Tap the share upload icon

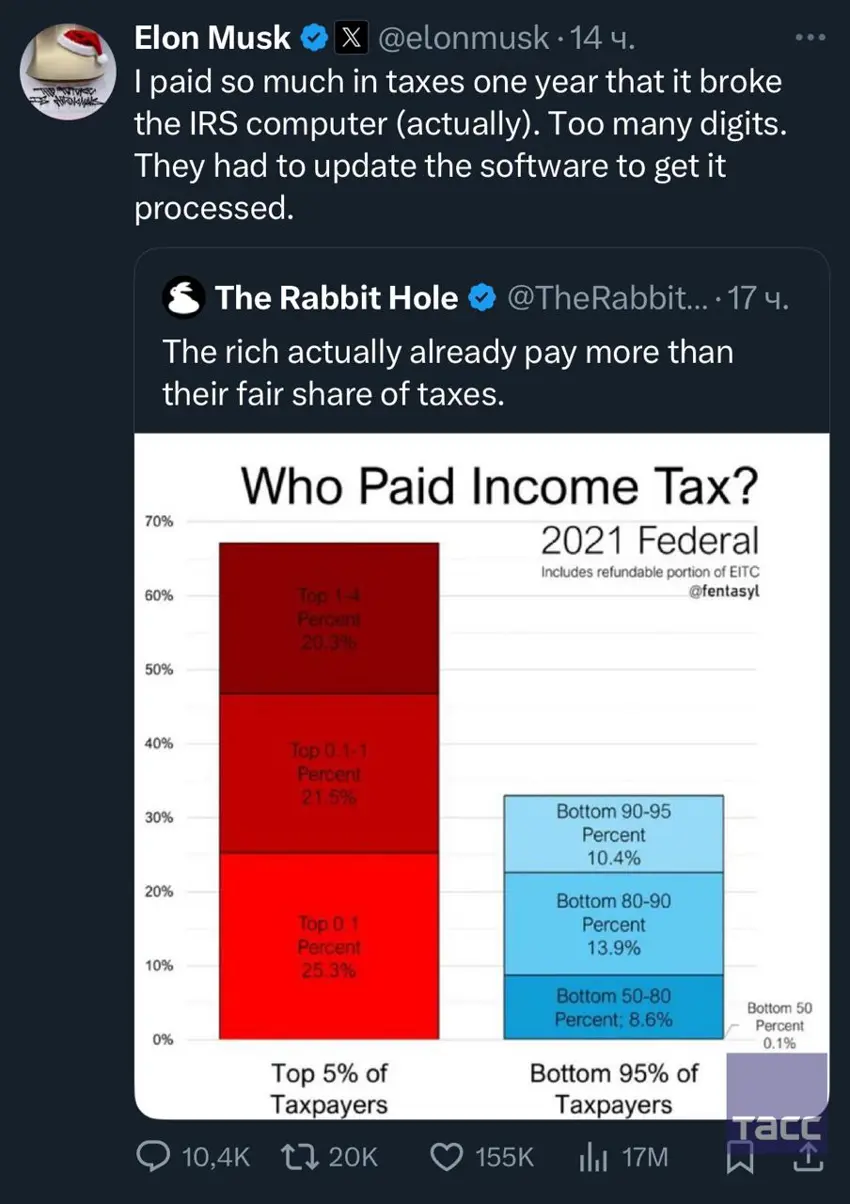[808, 1160]
